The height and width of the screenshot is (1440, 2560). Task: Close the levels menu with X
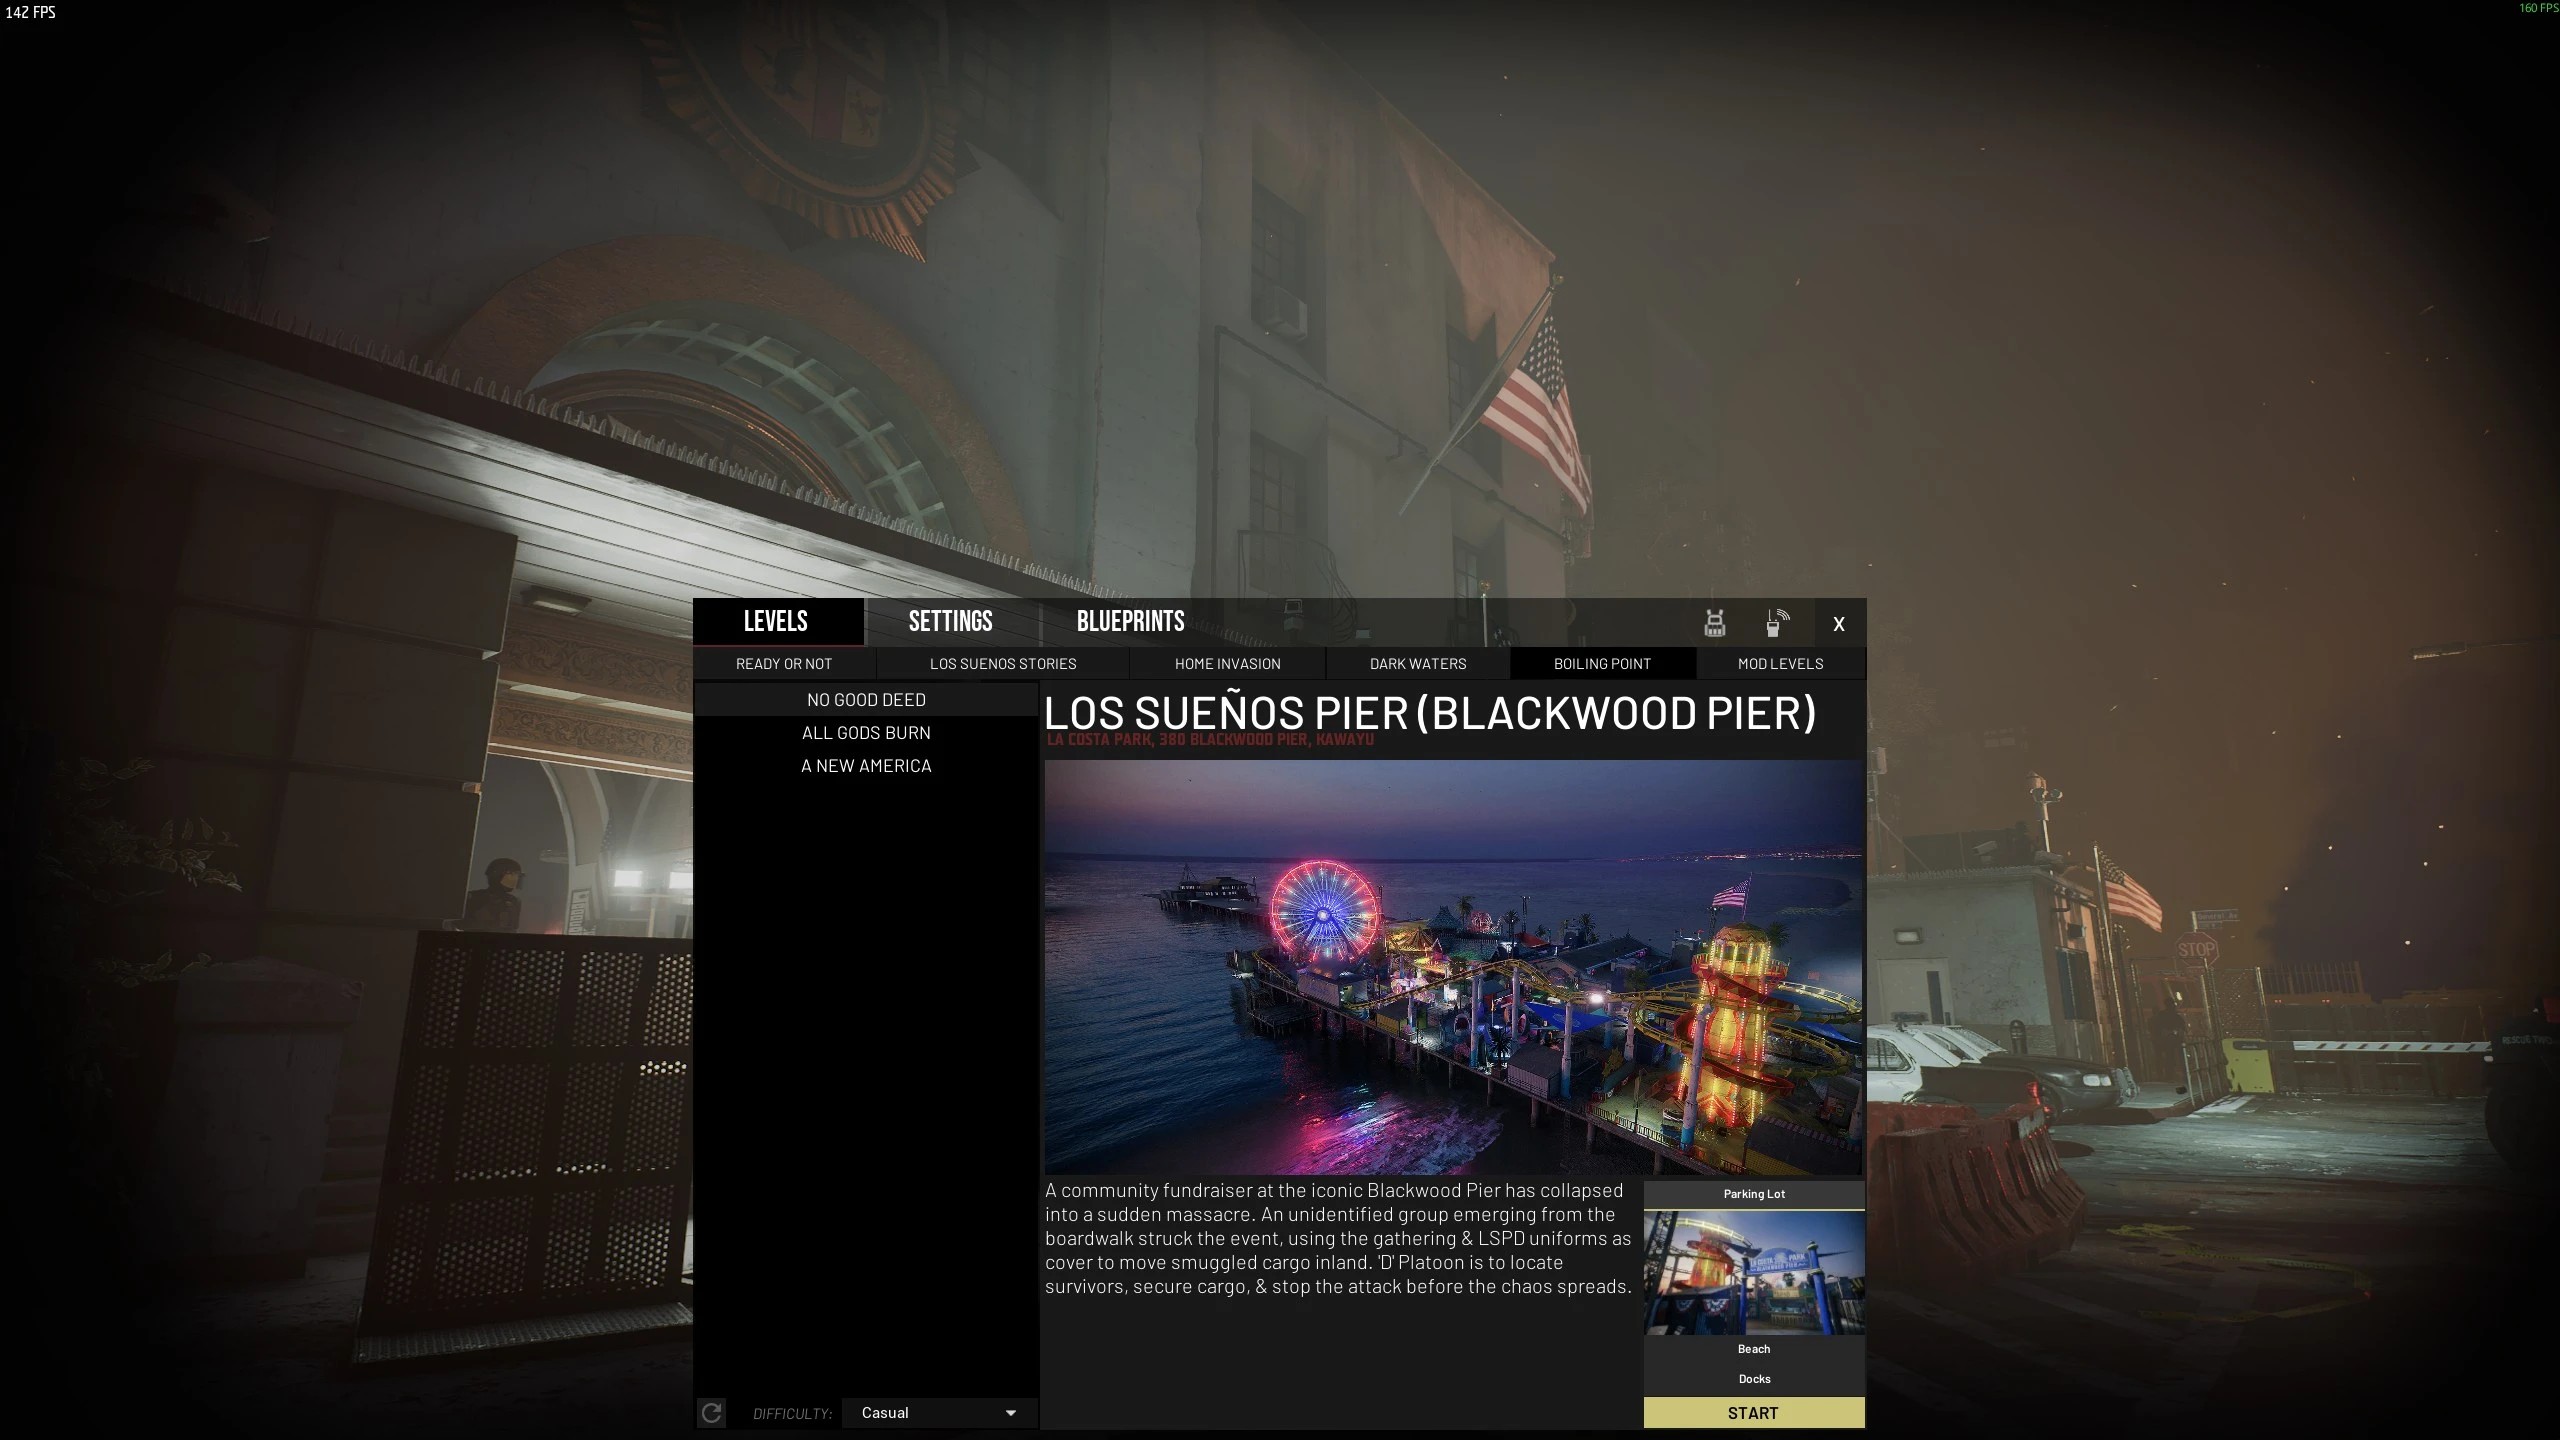pyautogui.click(x=1838, y=624)
